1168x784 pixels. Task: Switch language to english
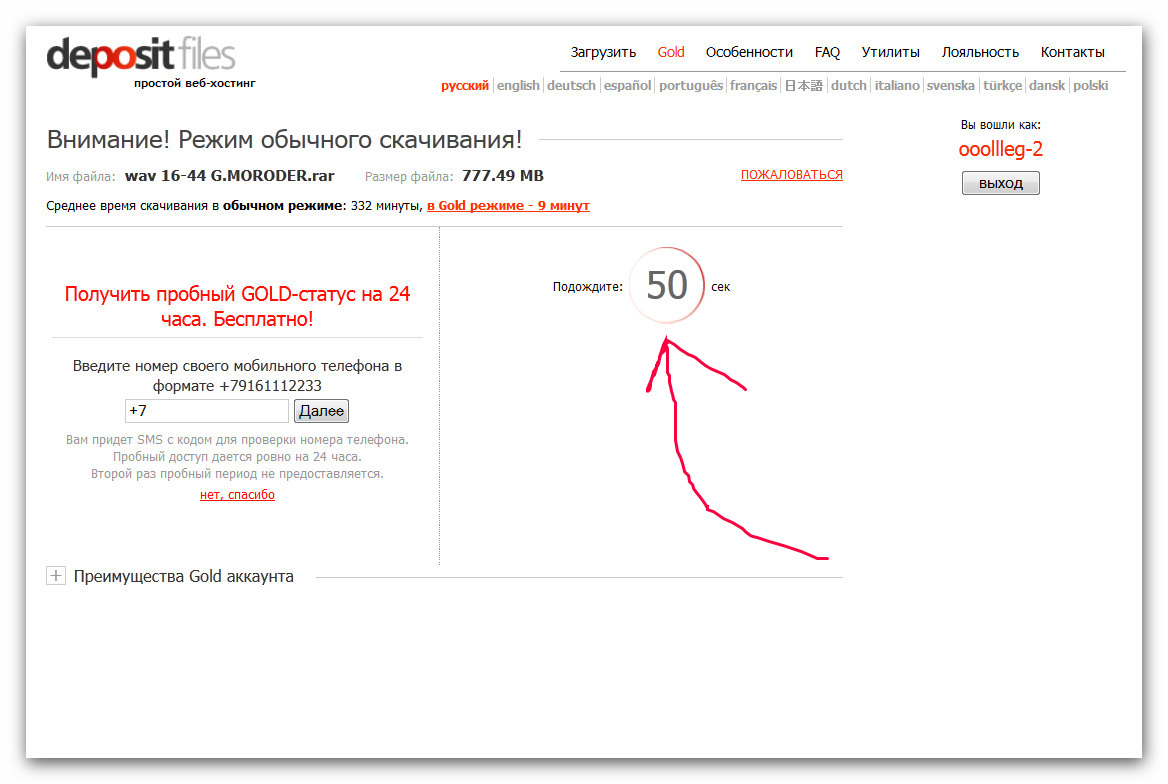tap(518, 86)
